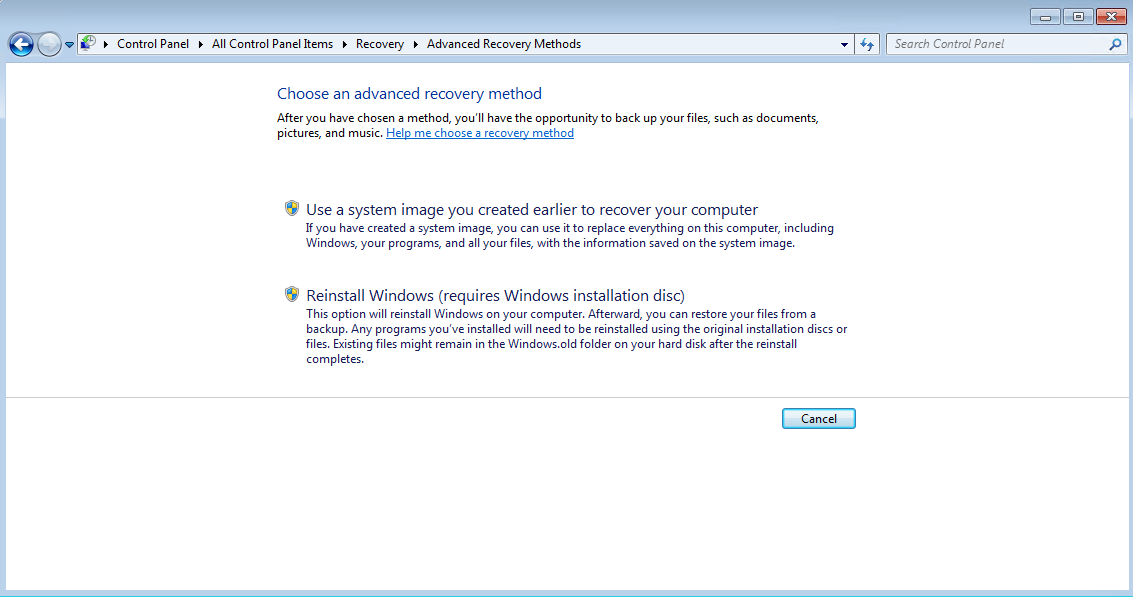Click the Forward navigation arrow button

point(48,45)
